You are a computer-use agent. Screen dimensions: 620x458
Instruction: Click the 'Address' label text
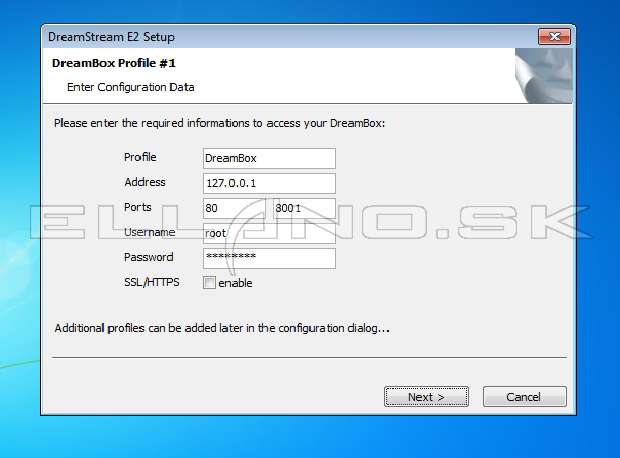coord(145,182)
